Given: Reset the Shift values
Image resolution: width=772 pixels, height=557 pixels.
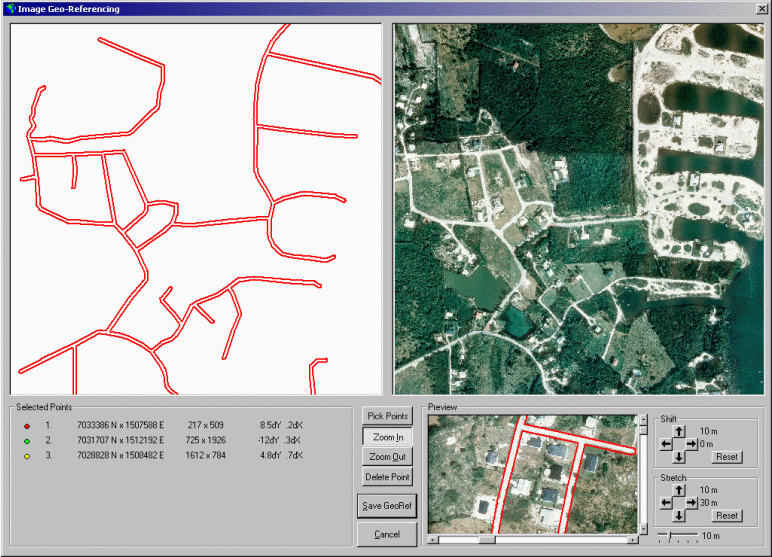Looking at the screenshot, I should tap(726, 457).
